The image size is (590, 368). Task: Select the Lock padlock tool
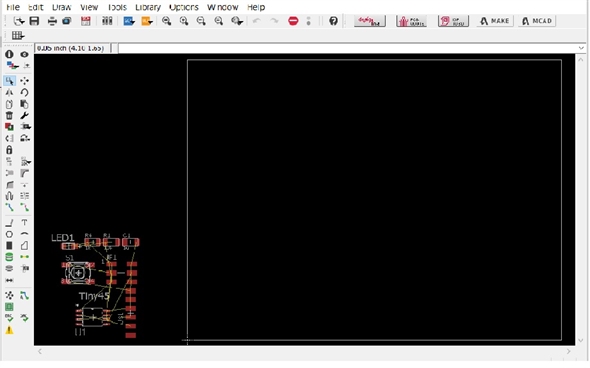(x=9, y=150)
